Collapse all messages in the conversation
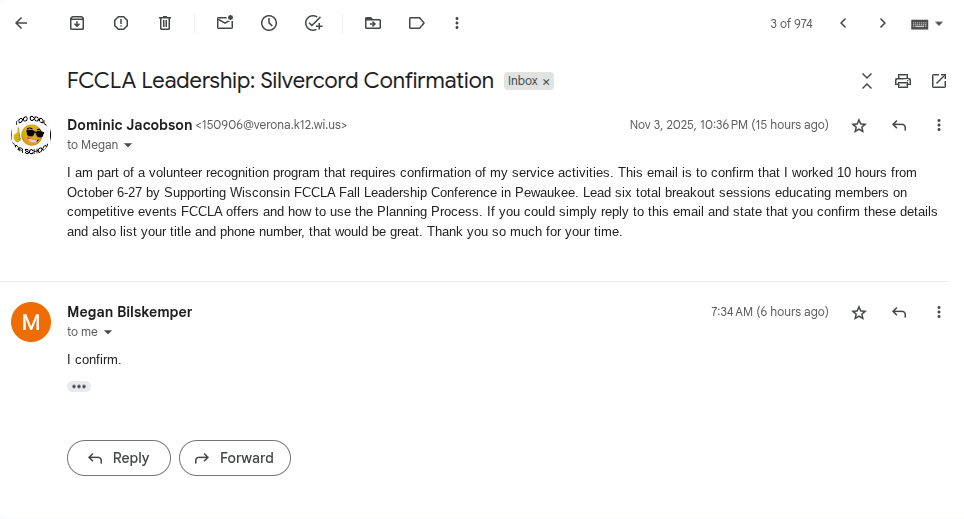This screenshot has height=519, width=964. [x=867, y=81]
